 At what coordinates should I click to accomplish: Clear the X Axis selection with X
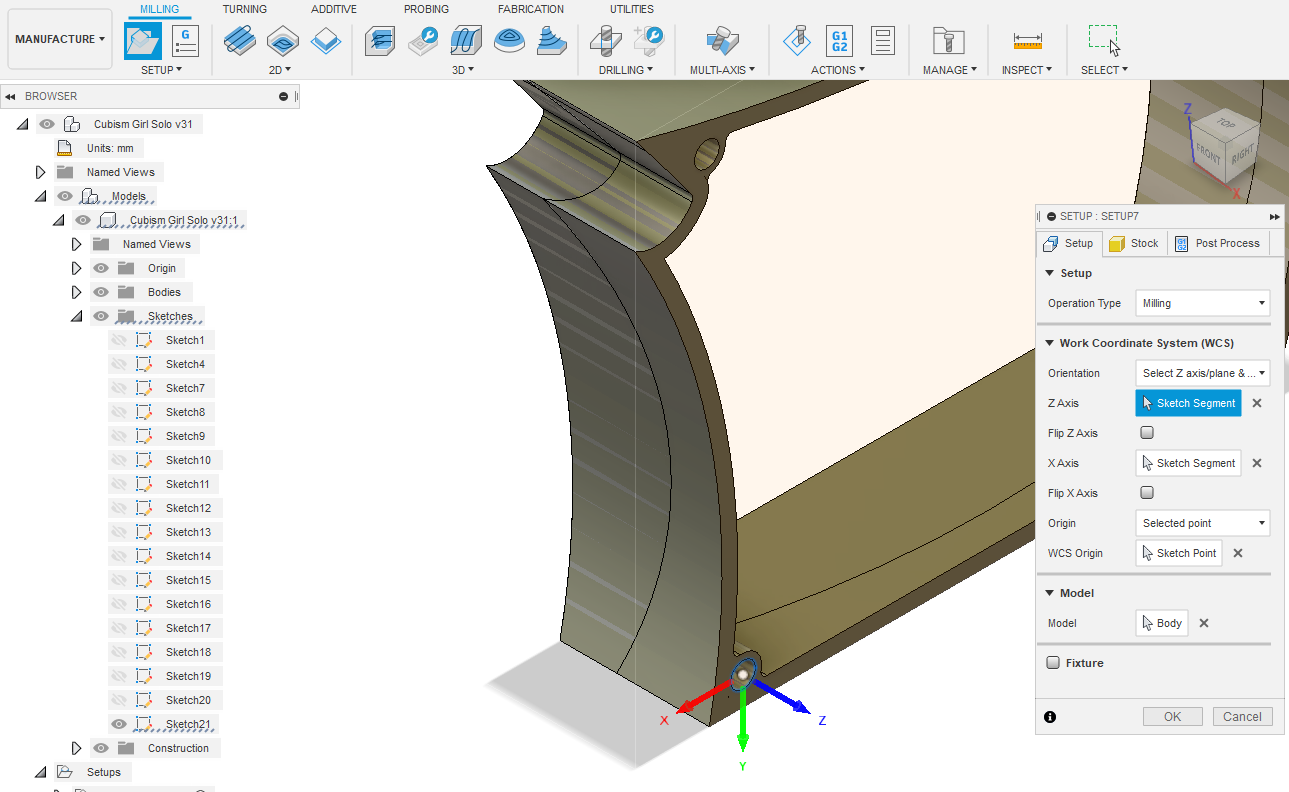click(1257, 463)
